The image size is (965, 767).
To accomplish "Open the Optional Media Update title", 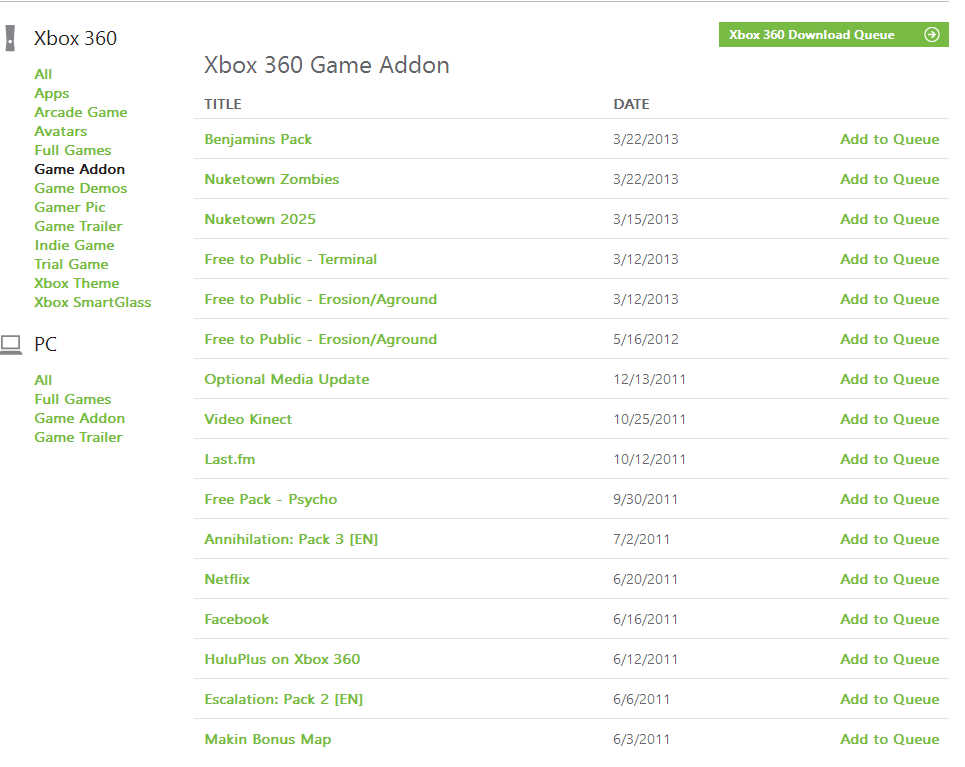I will pos(287,380).
